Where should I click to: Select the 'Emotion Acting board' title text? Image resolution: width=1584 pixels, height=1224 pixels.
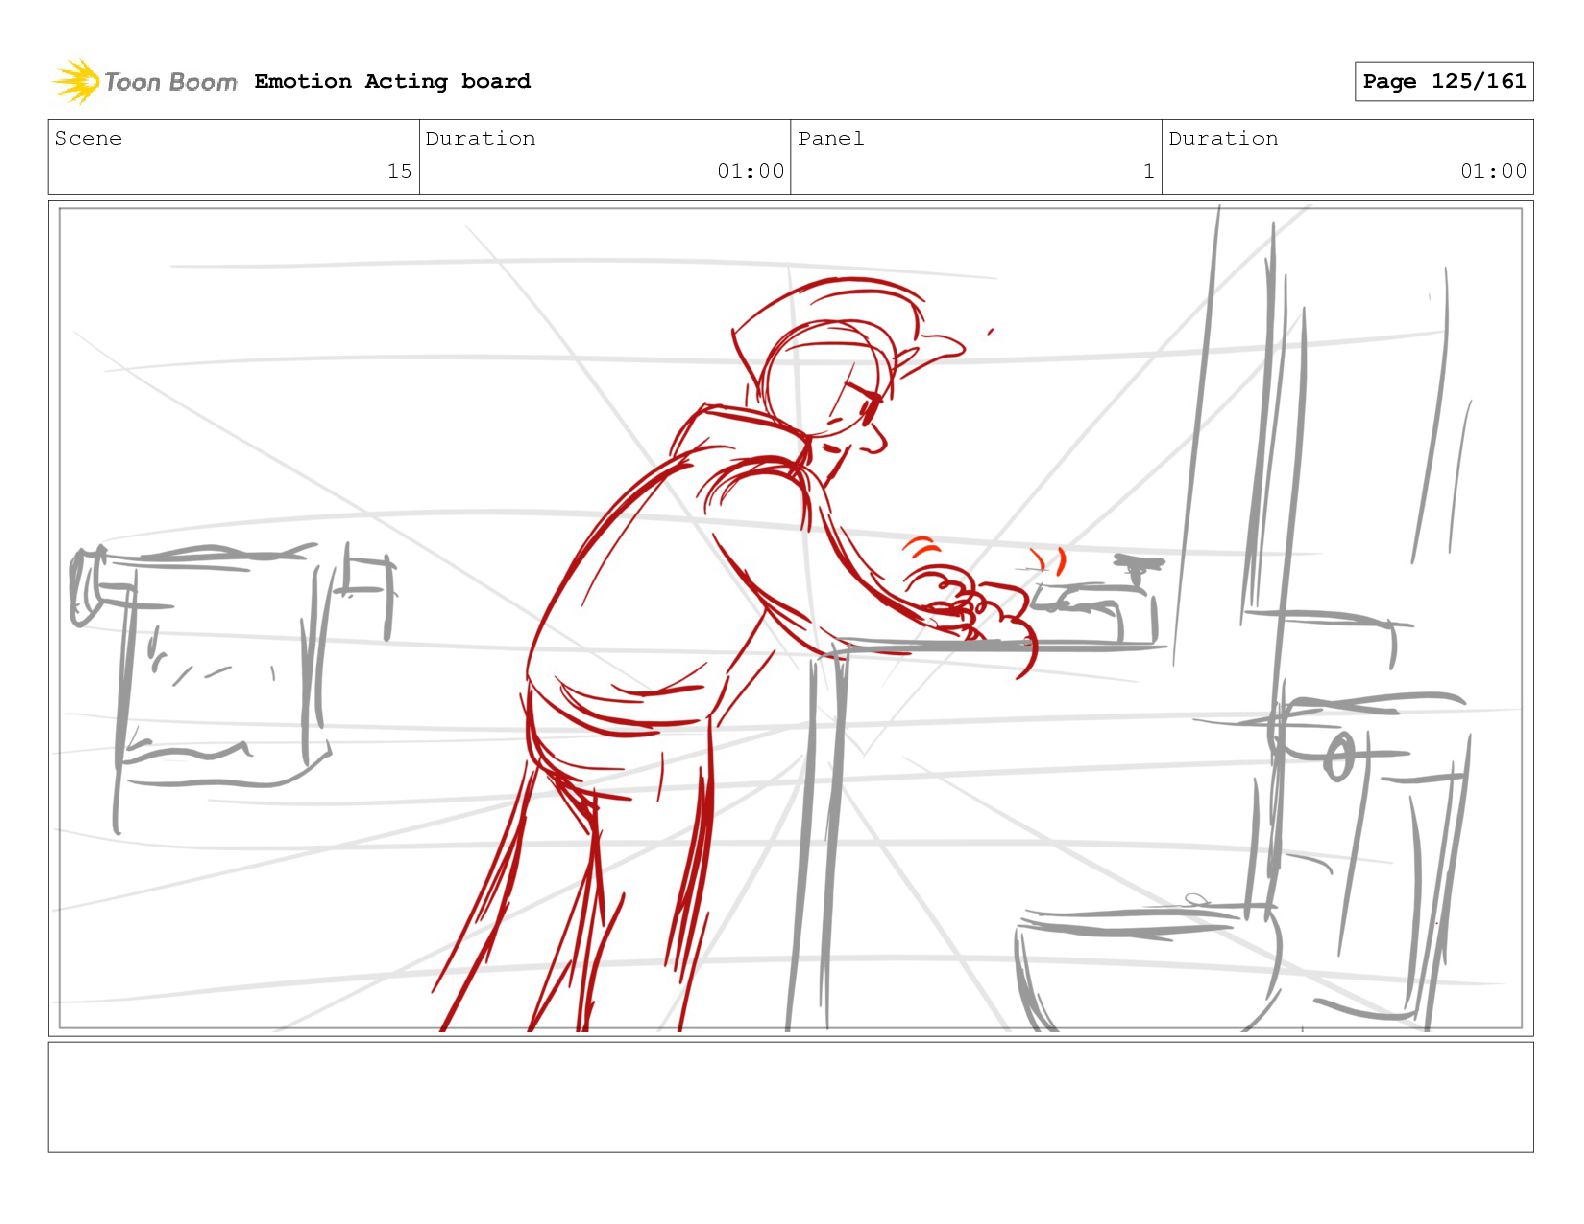[392, 81]
